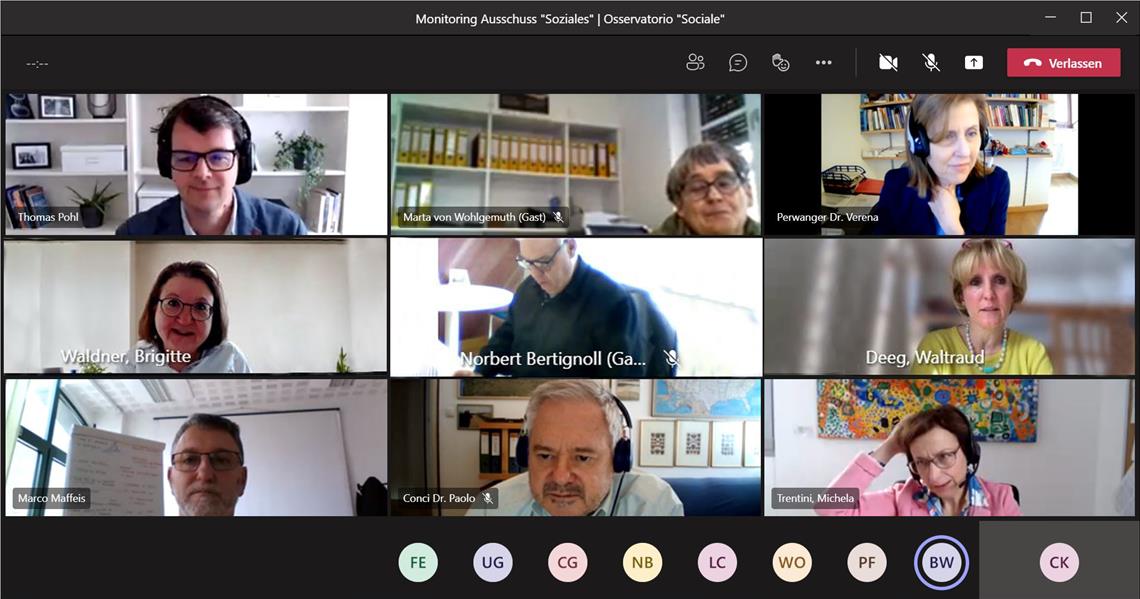Select the Deeg, Waltraud video tile
The height and width of the screenshot is (599, 1140).
(x=949, y=306)
